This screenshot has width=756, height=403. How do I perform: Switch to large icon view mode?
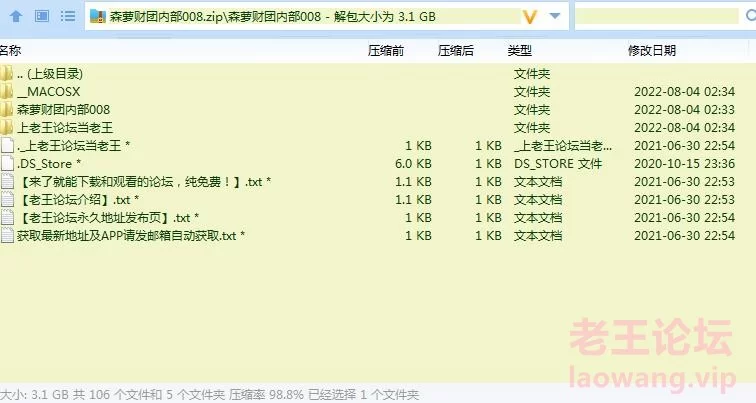[42, 16]
